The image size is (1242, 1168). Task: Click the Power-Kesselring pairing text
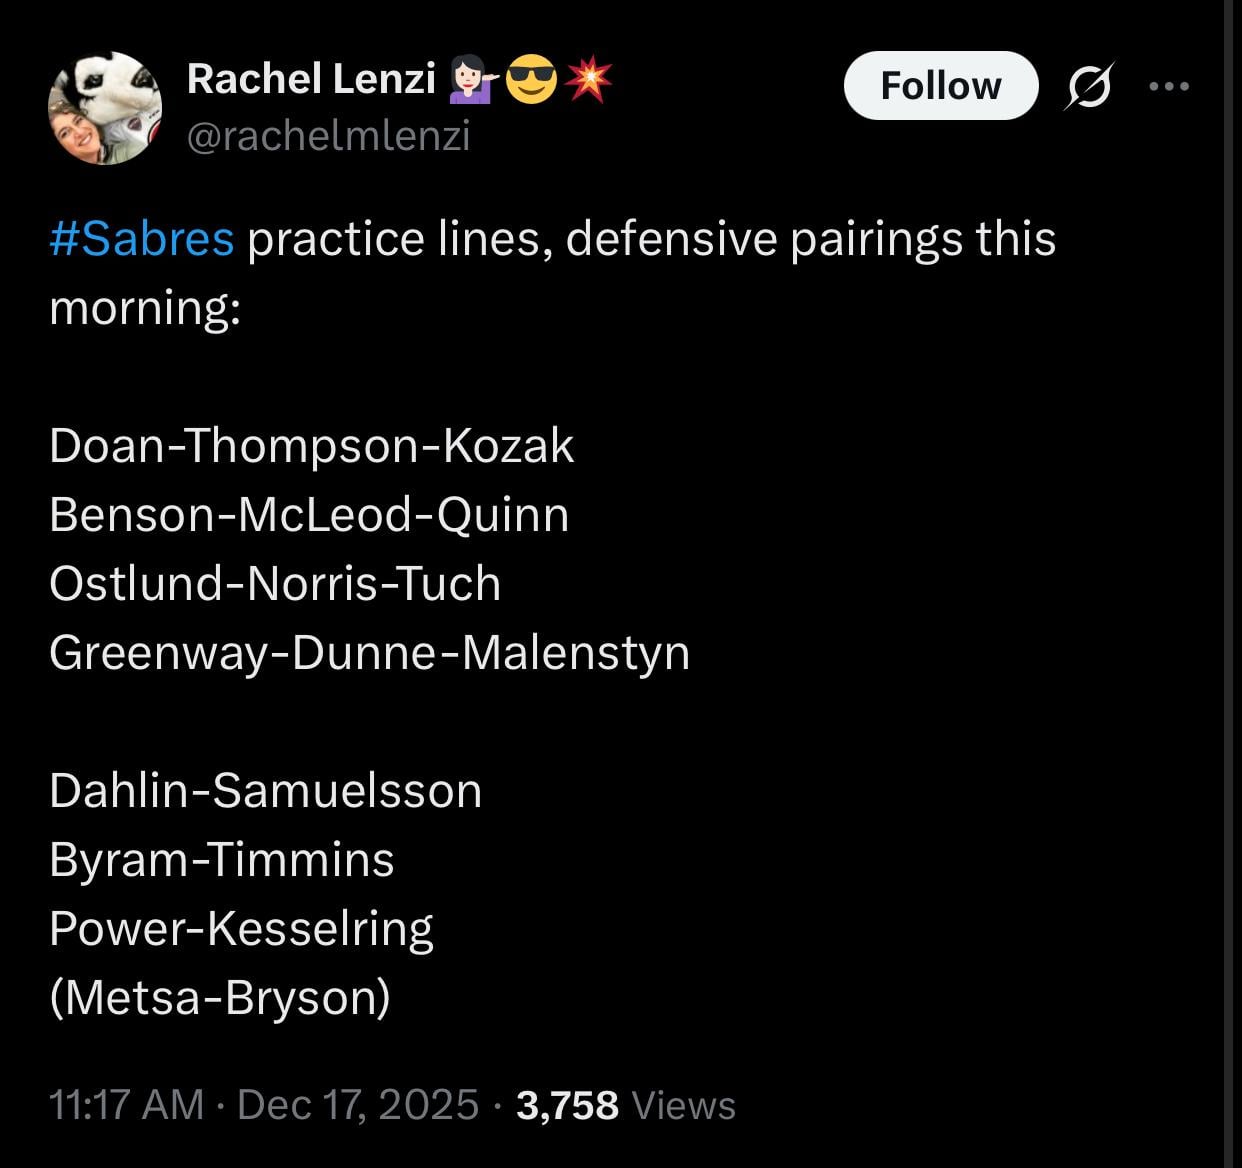[x=241, y=929]
